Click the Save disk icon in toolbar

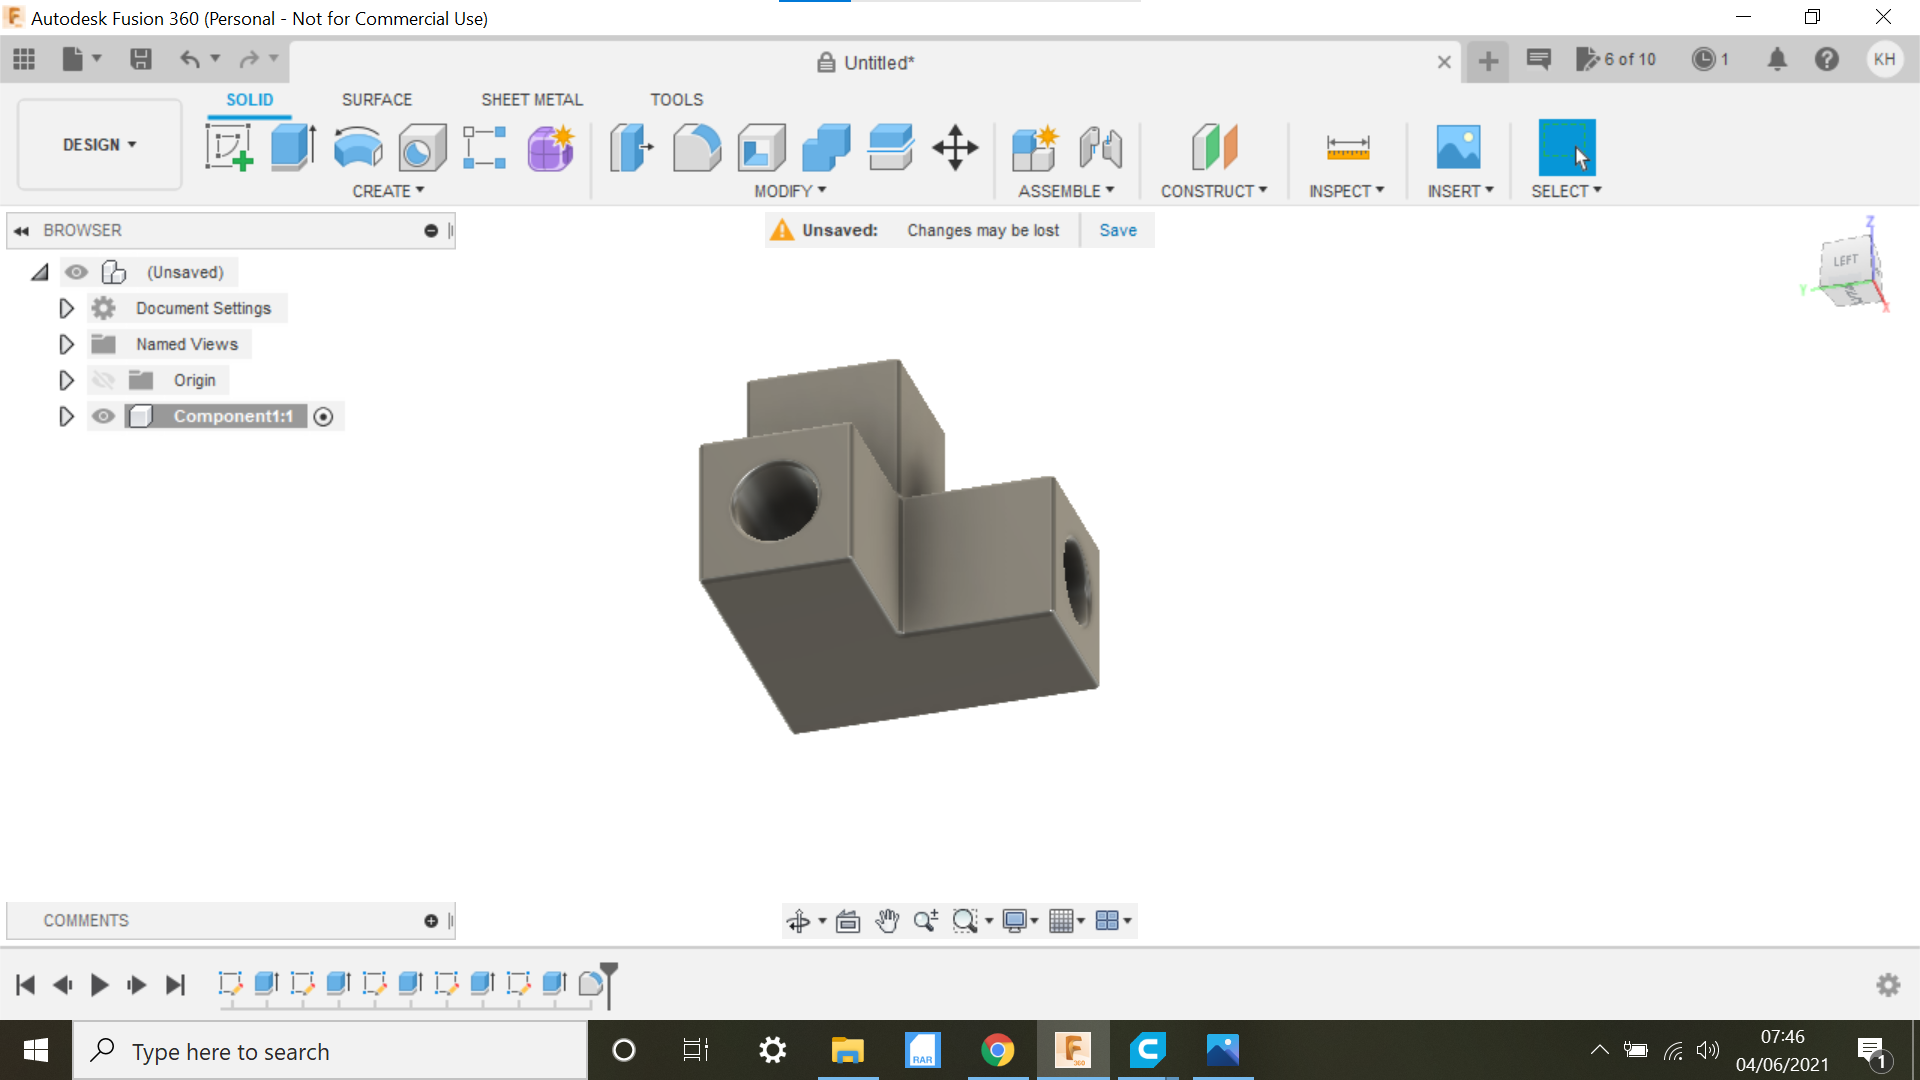coord(141,59)
